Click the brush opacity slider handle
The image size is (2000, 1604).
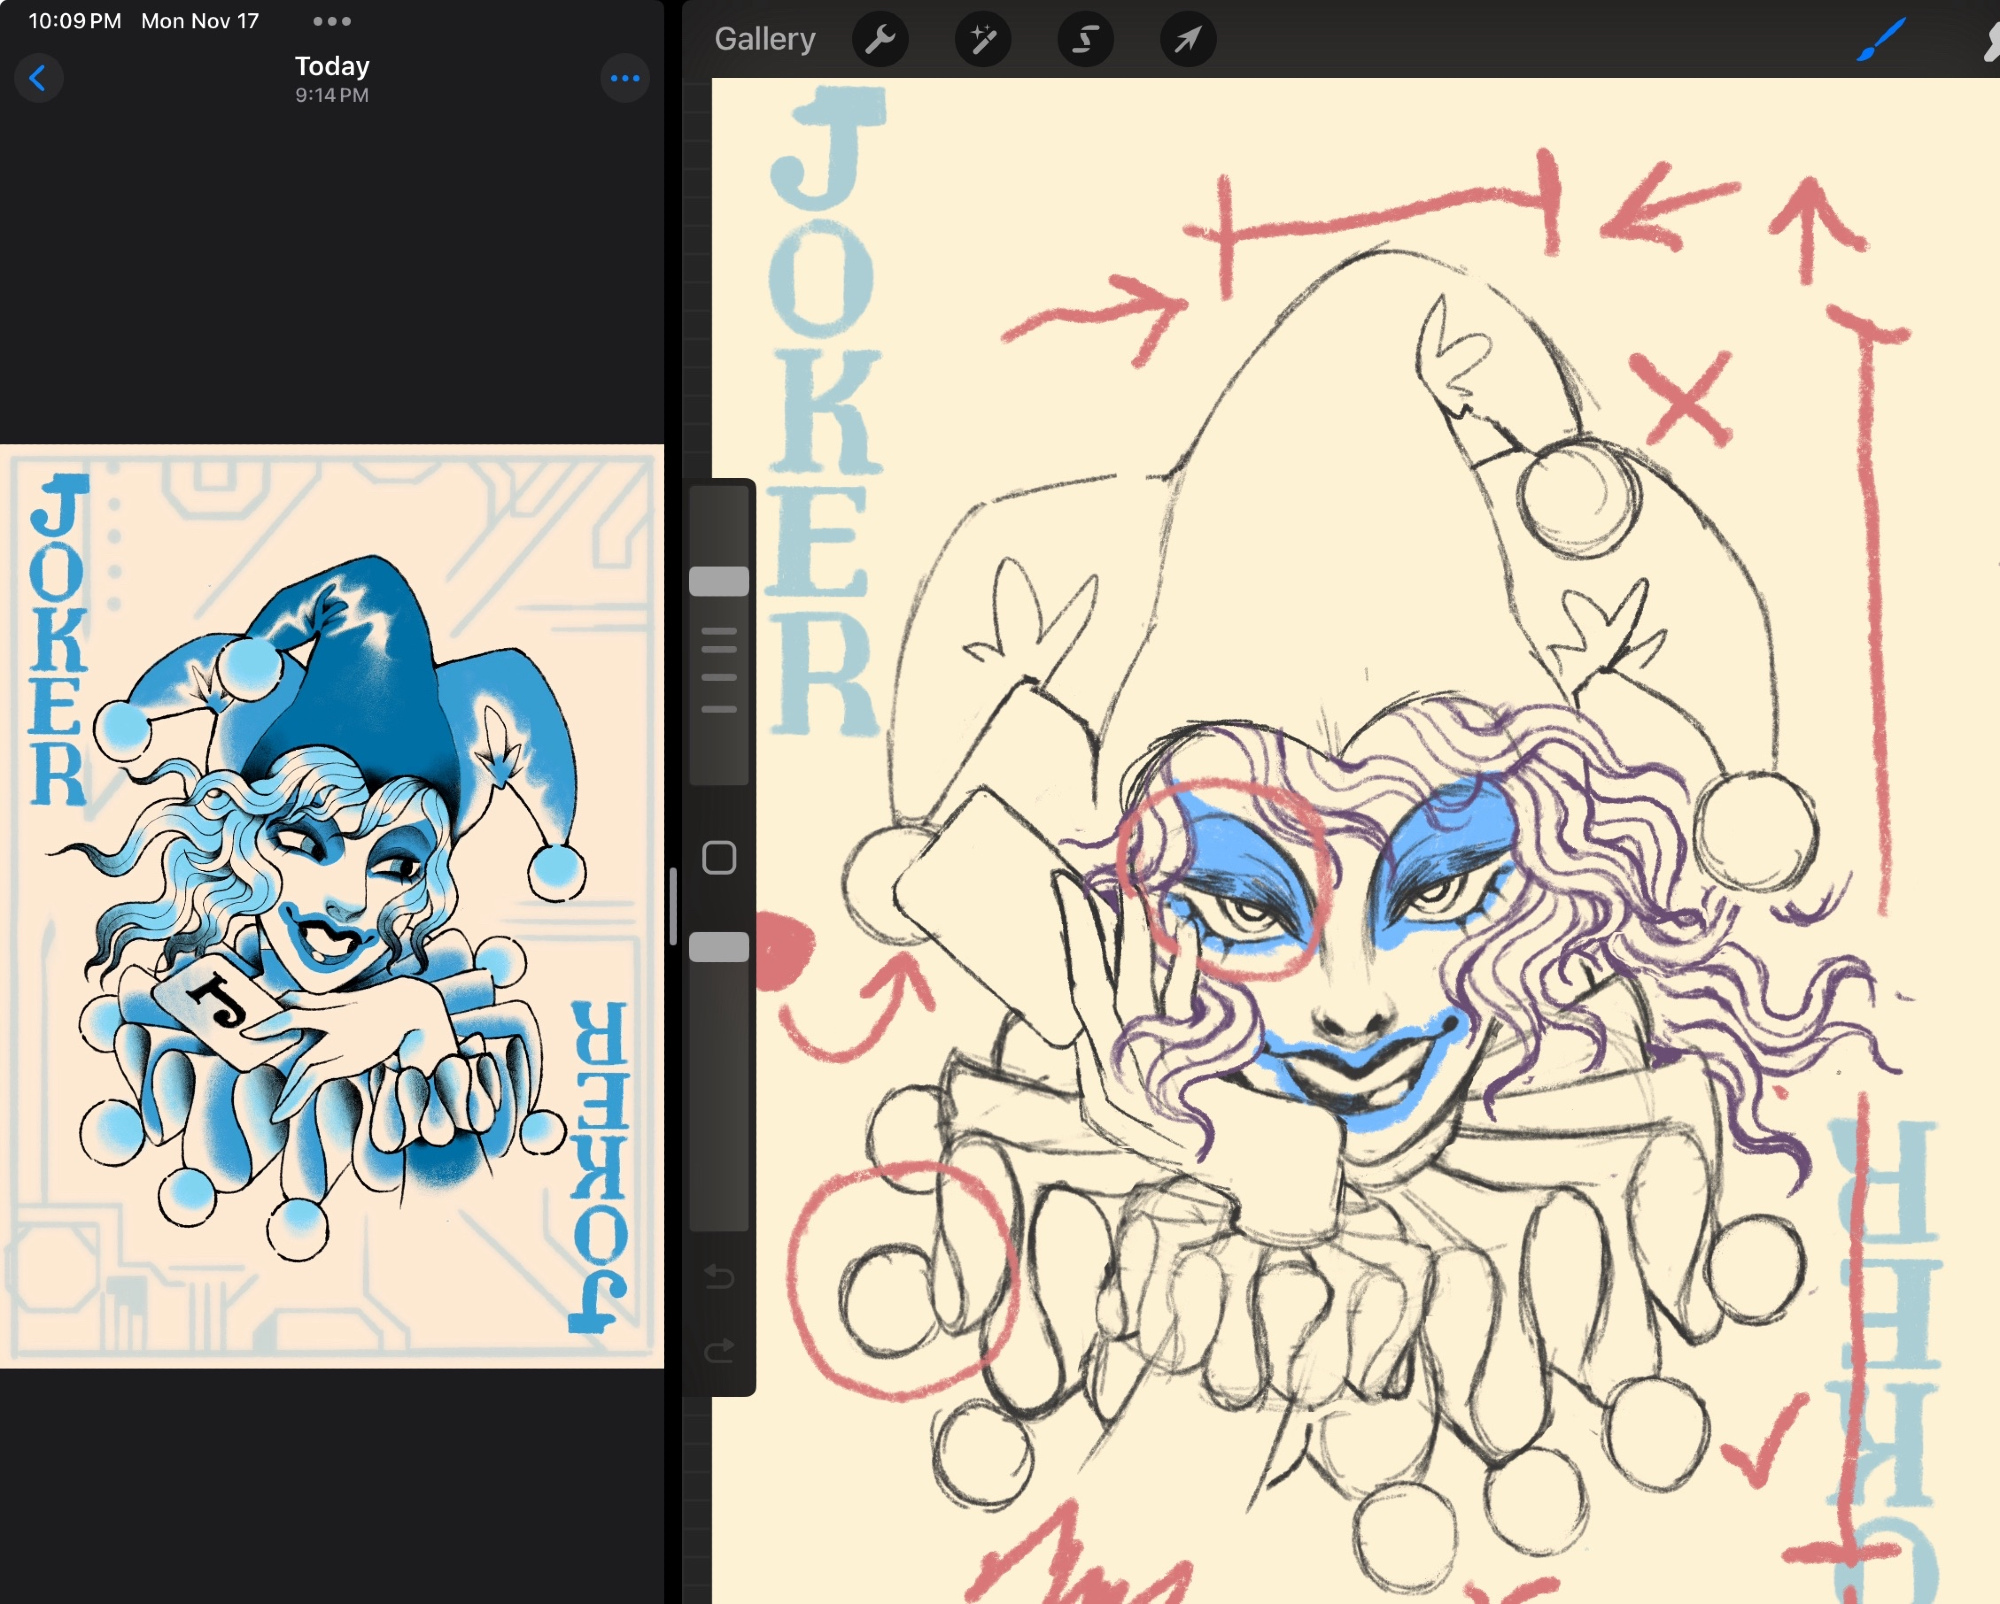pyautogui.click(x=719, y=947)
